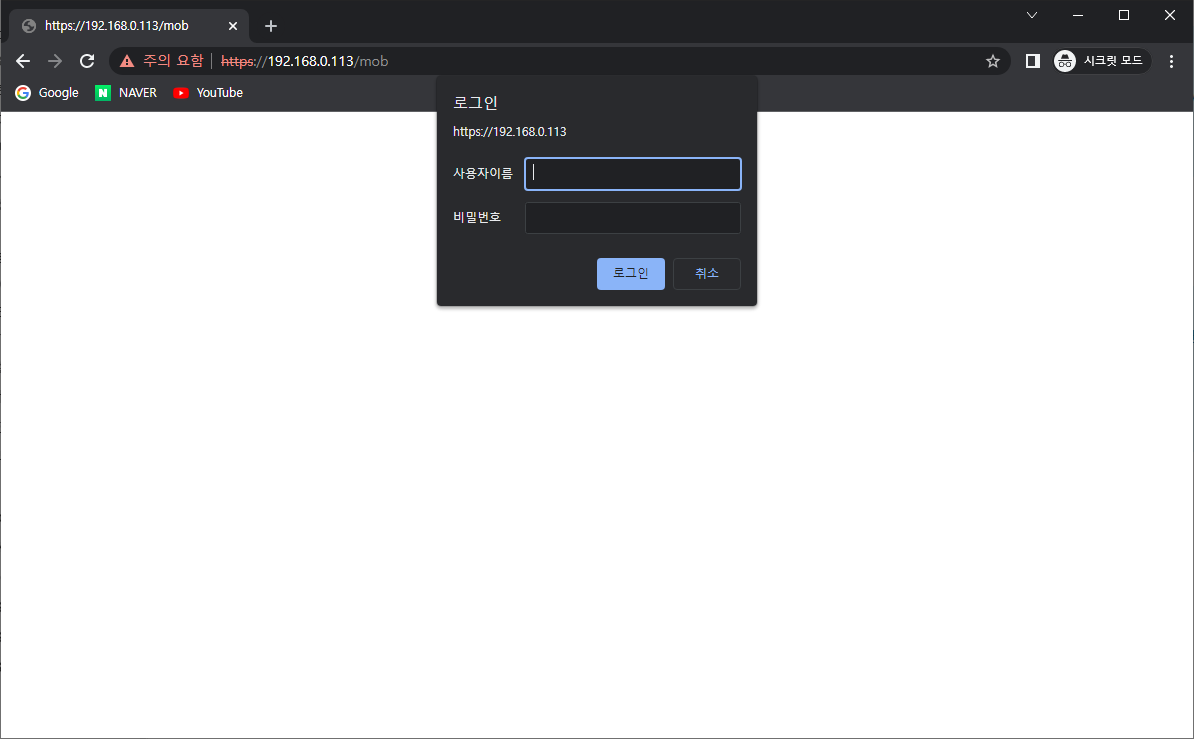Bookmark this page with star icon
The width and height of the screenshot is (1194, 739).
point(992,61)
